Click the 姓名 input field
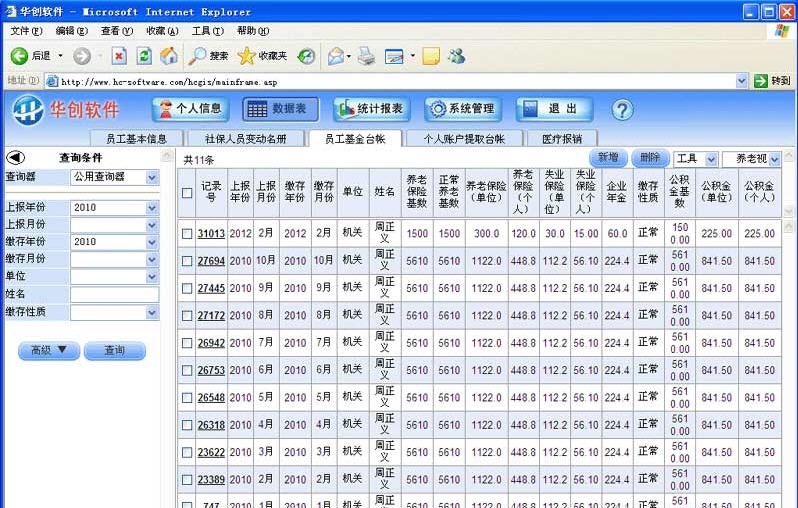 tap(115, 294)
